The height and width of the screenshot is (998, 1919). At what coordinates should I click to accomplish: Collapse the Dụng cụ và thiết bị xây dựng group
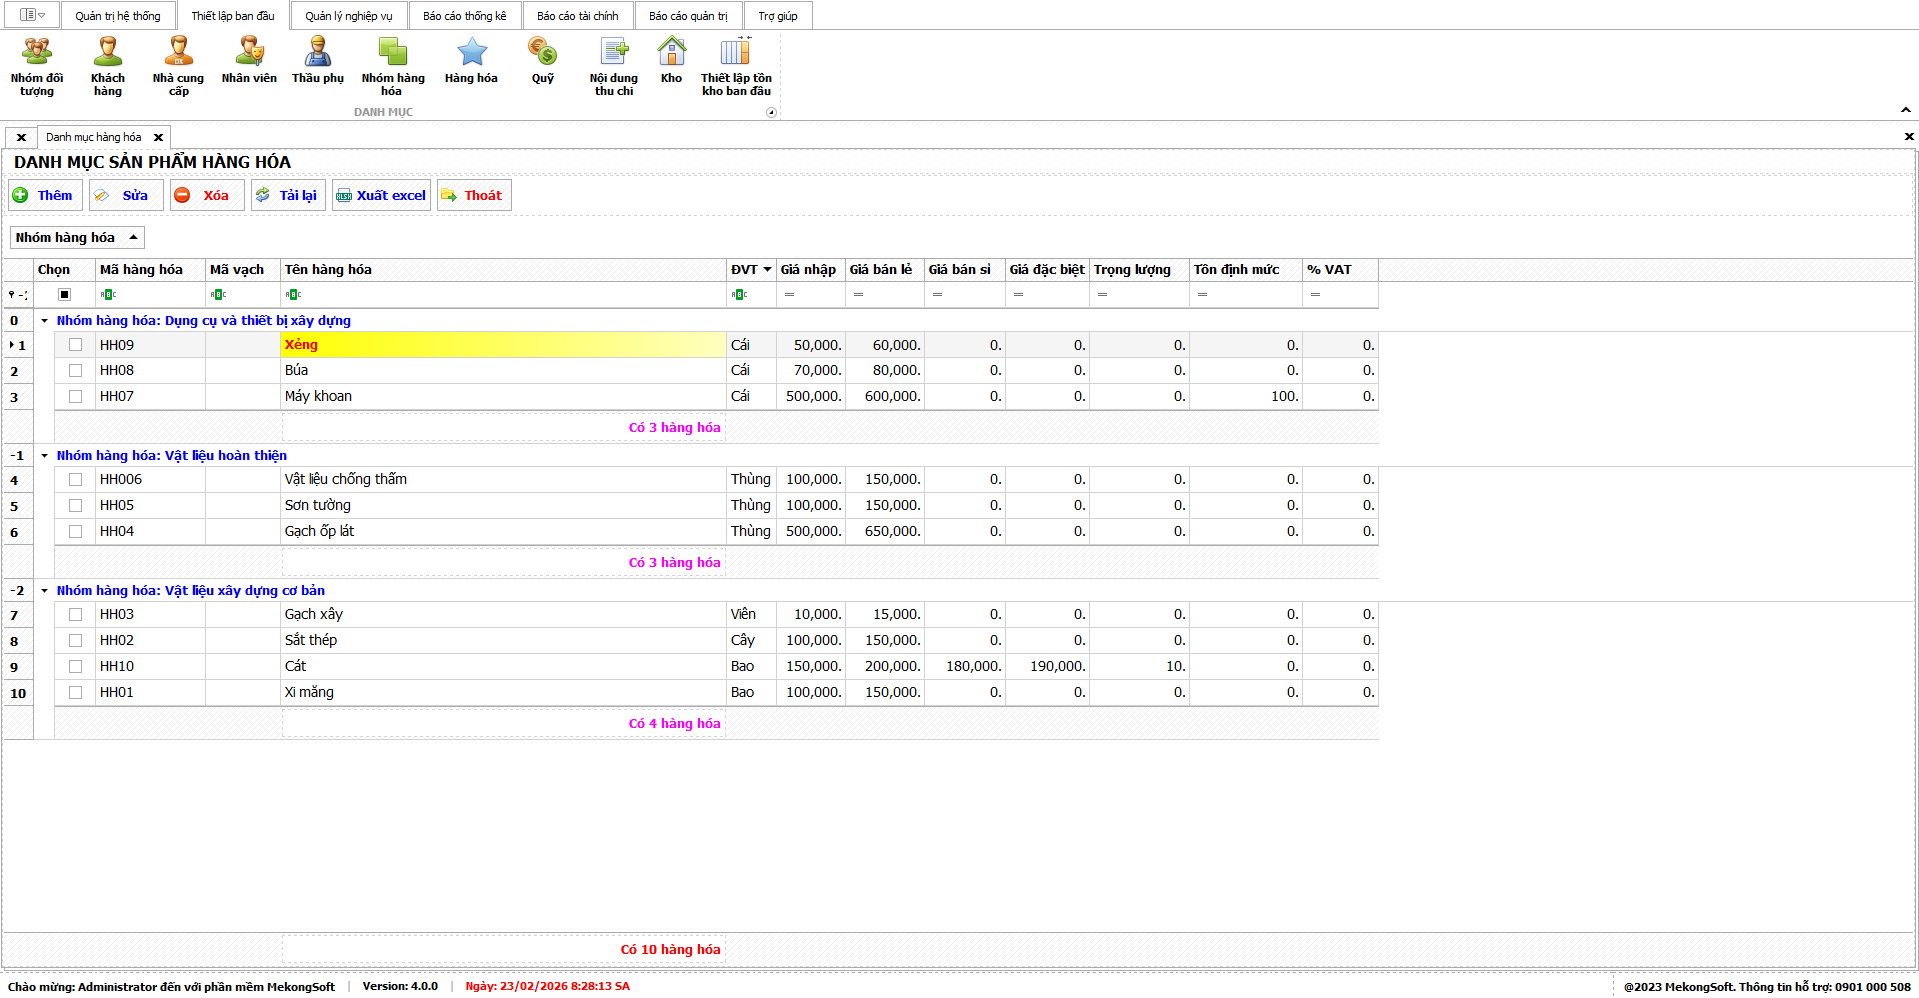(45, 321)
